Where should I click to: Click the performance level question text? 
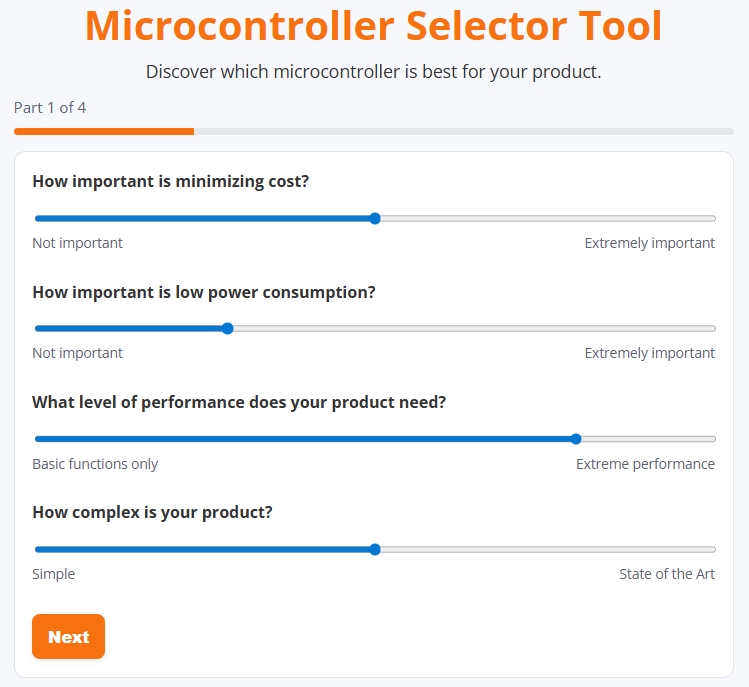coord(239,402)
